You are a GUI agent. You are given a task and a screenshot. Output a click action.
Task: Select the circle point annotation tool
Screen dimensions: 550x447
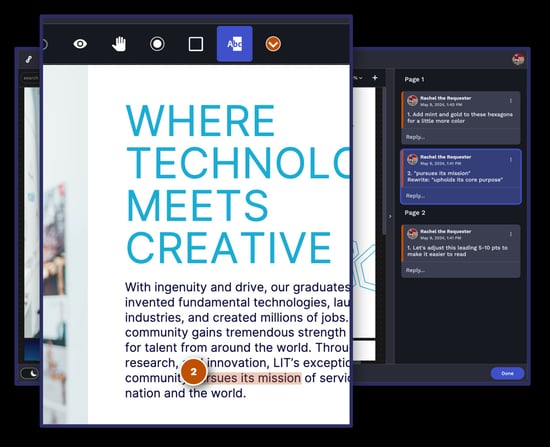coord(157,44)
